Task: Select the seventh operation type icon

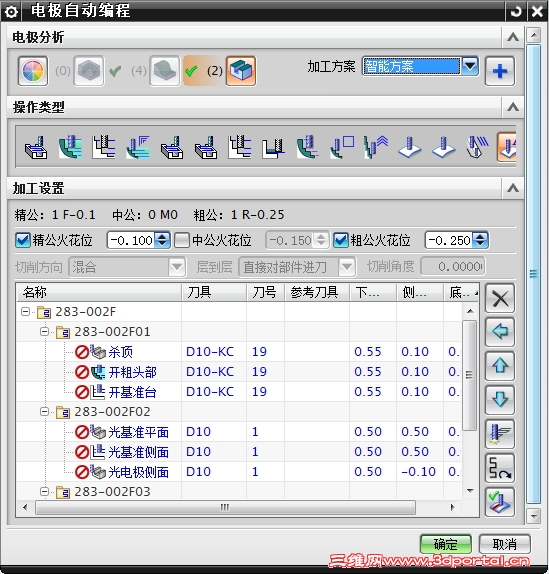Action: tap(240, 147)
